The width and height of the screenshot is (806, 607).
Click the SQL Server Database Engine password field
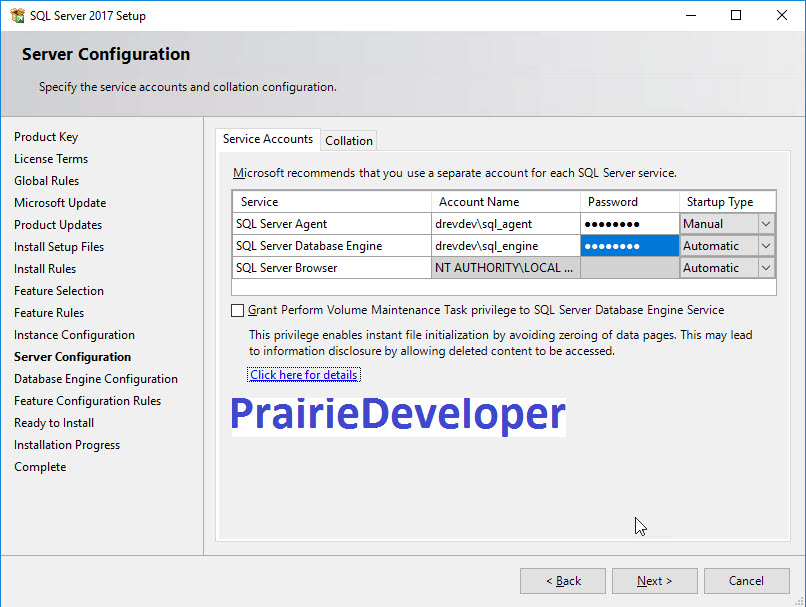point(630,246)
